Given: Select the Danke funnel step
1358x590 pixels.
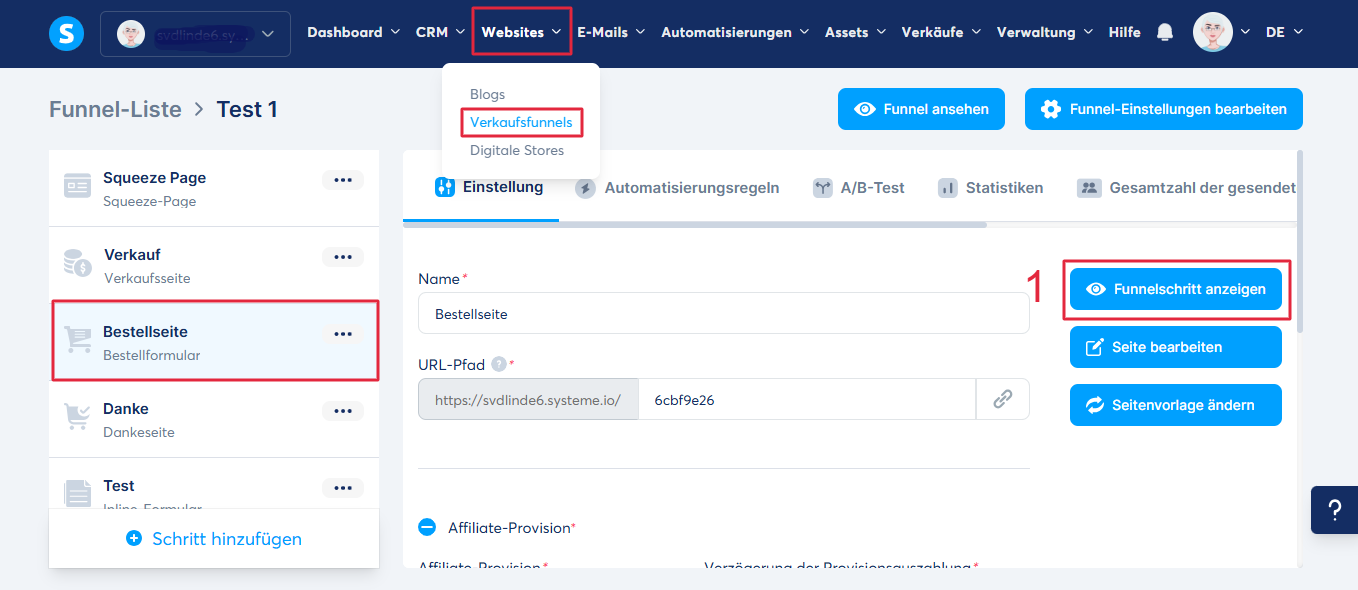Looking at the screenshot, I should 214,419.
